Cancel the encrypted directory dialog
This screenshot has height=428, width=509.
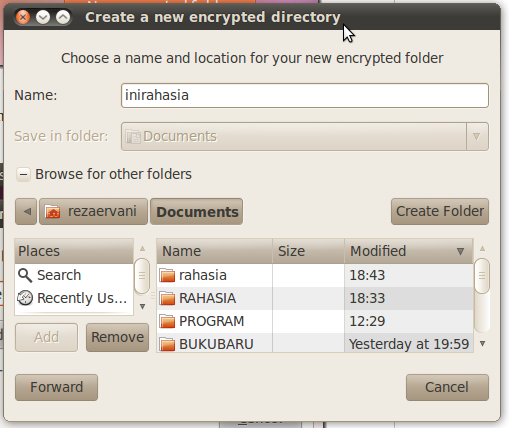point(447,387)
